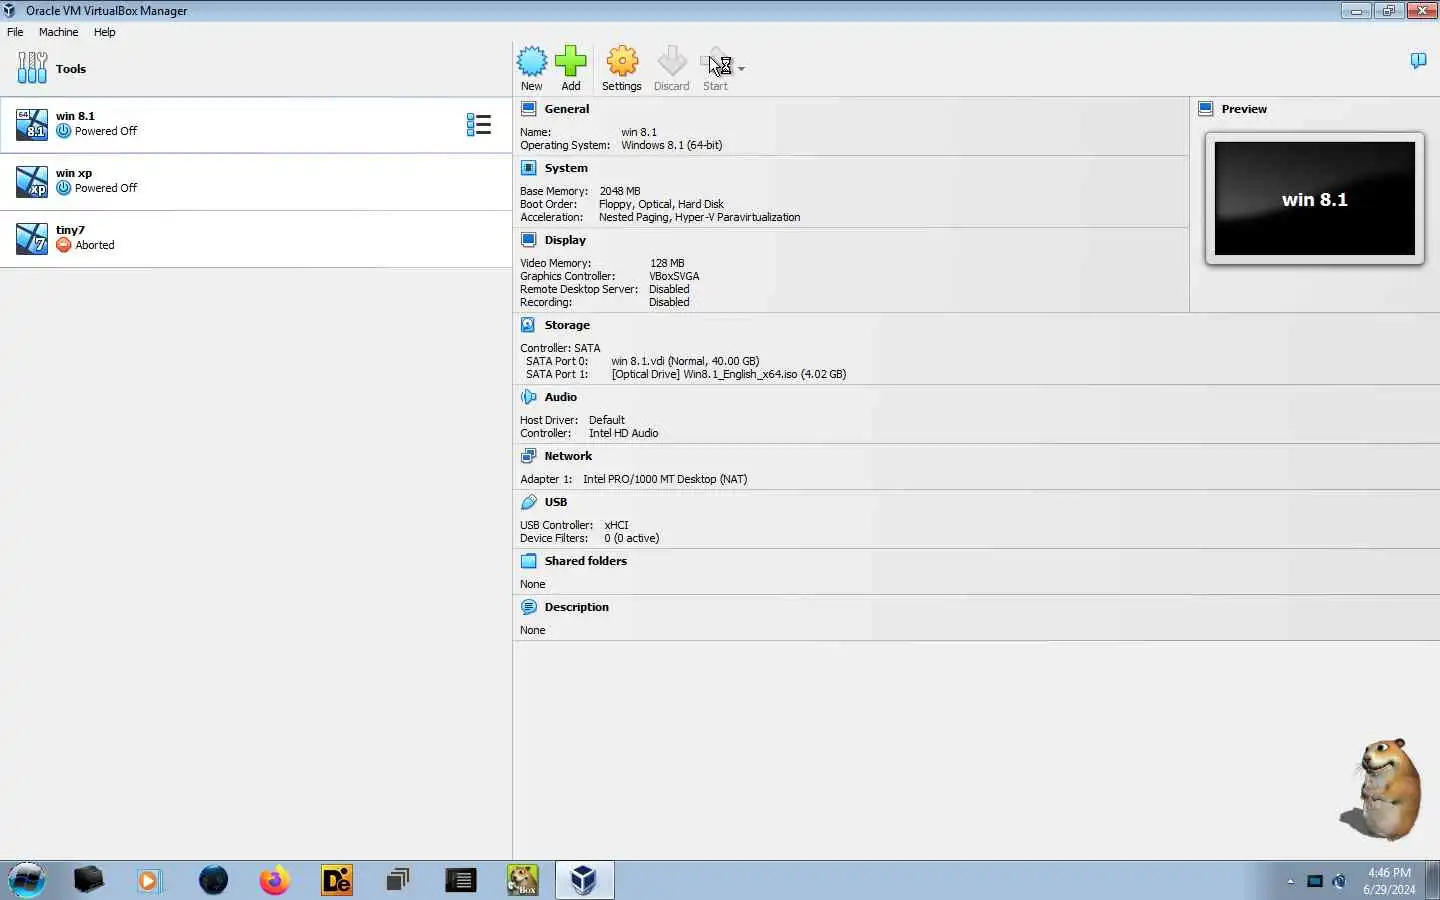This screenshot has width=1440, height=900.
Task: Click the 2048 MB base memory value
Action: tap(620, 191)
